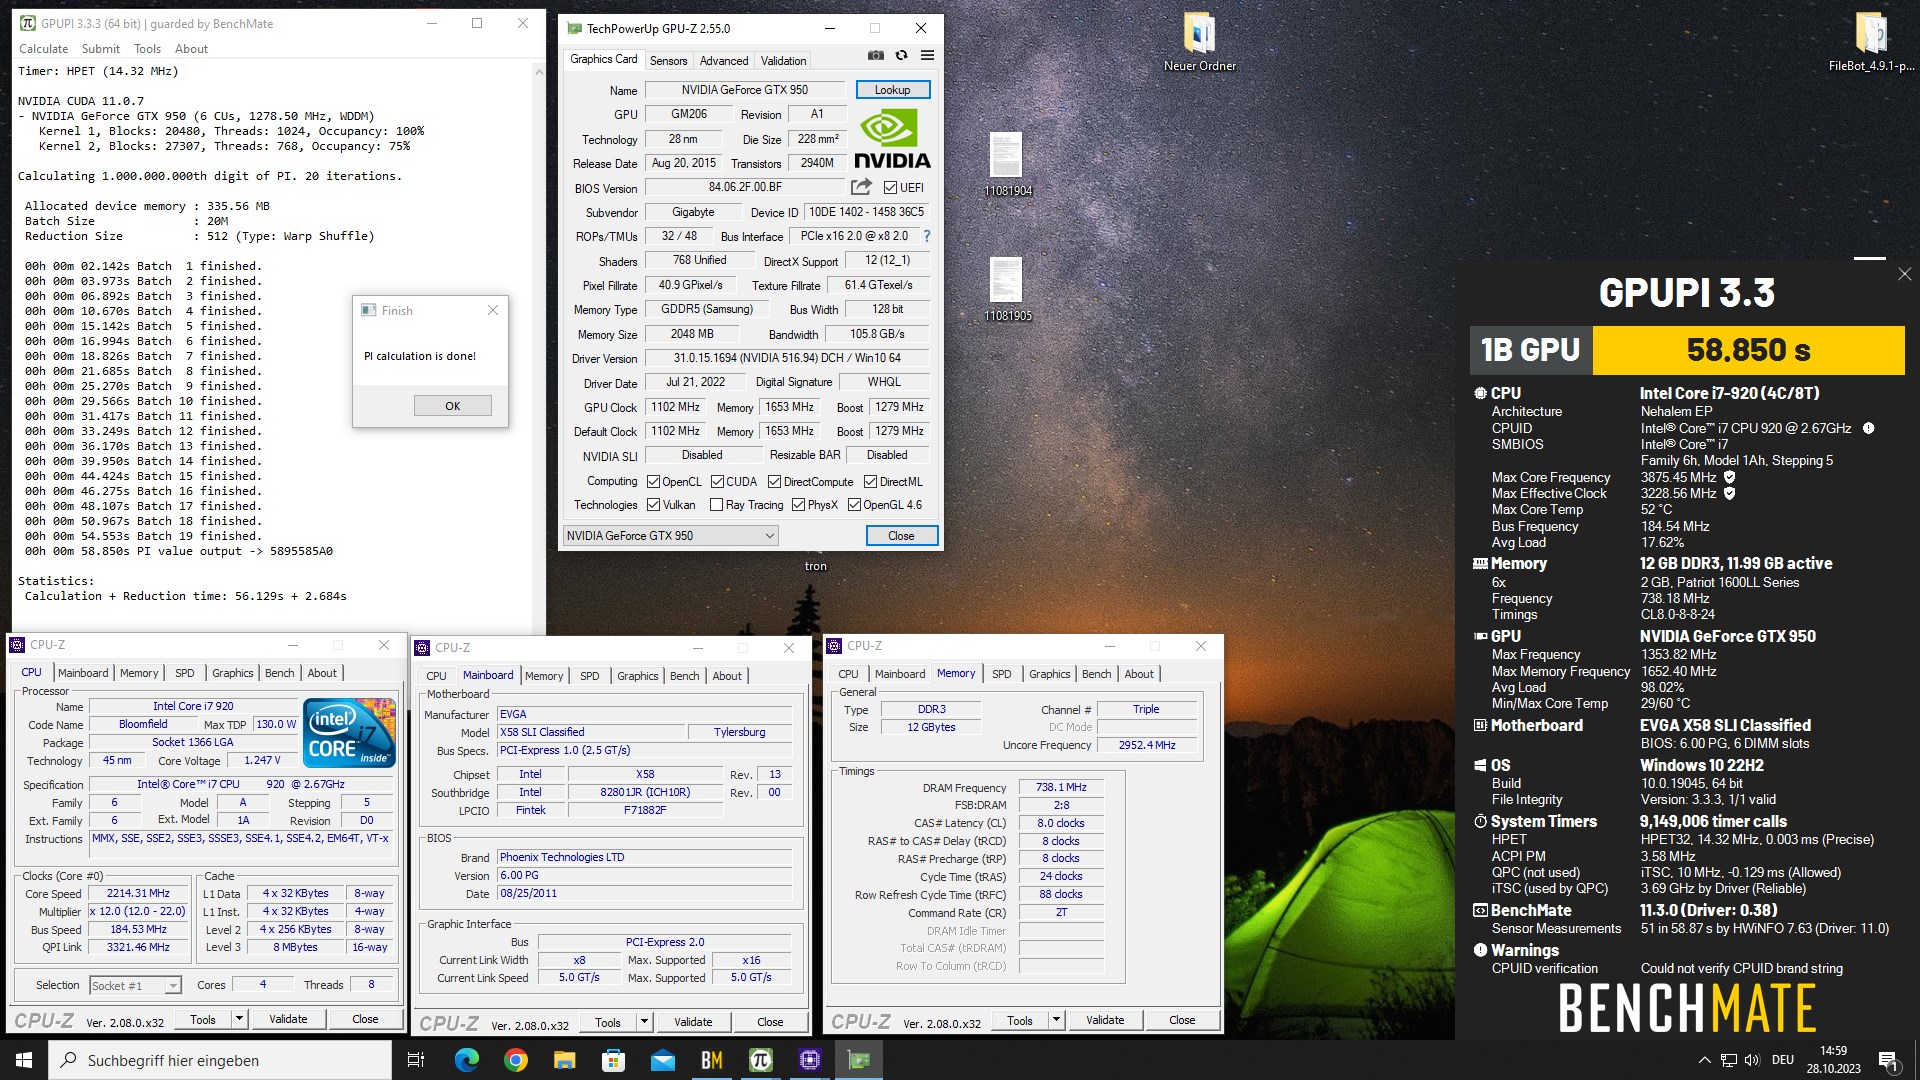1920x1080 pixels.
Task: Click the Close button in GPU-Z
Action: point(901,536)
